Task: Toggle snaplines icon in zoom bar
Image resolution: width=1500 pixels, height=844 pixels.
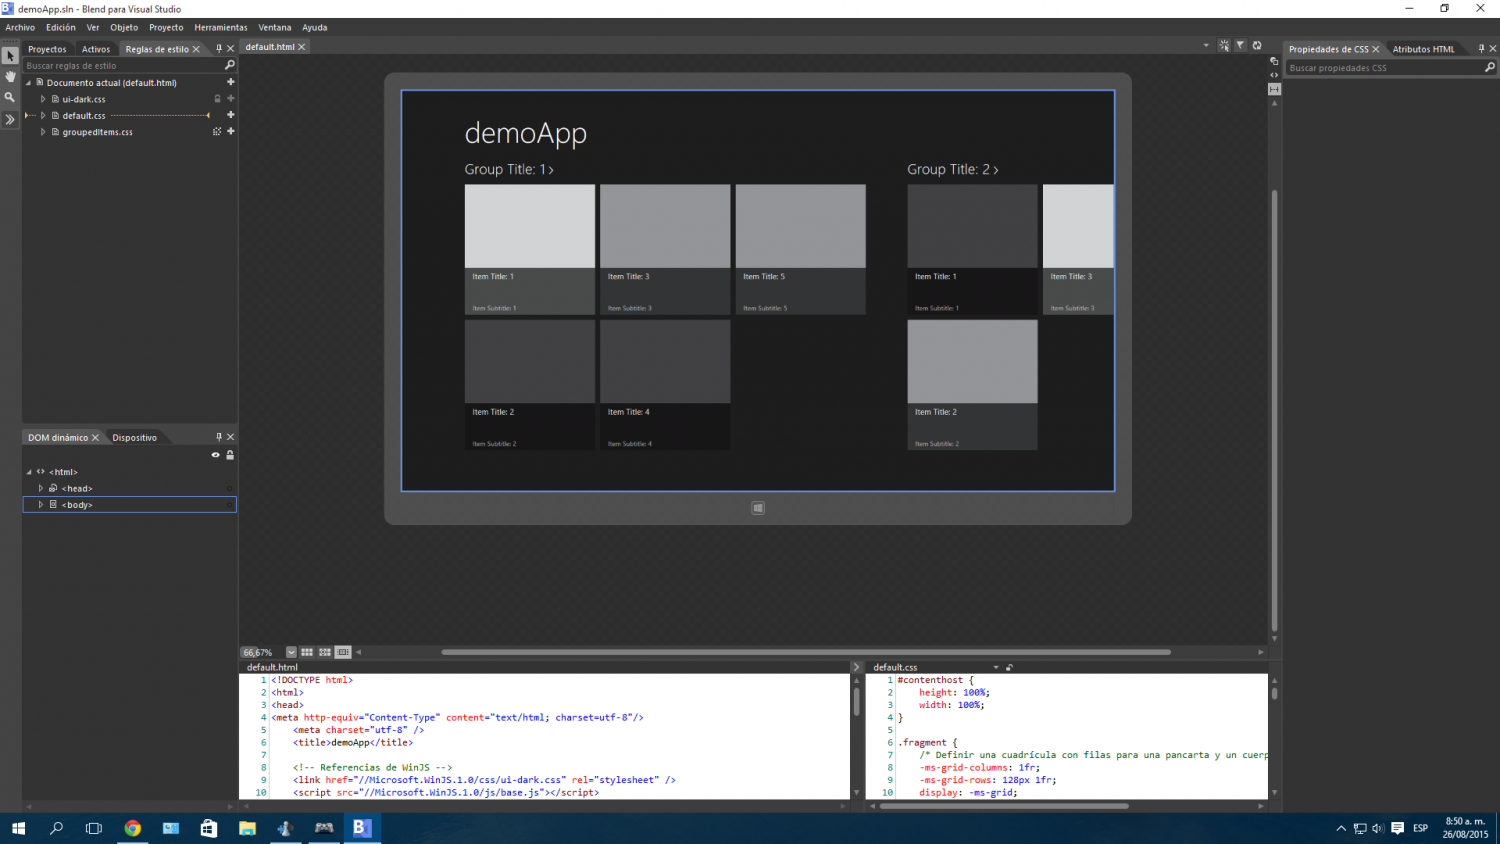Action: pos(343,652)
